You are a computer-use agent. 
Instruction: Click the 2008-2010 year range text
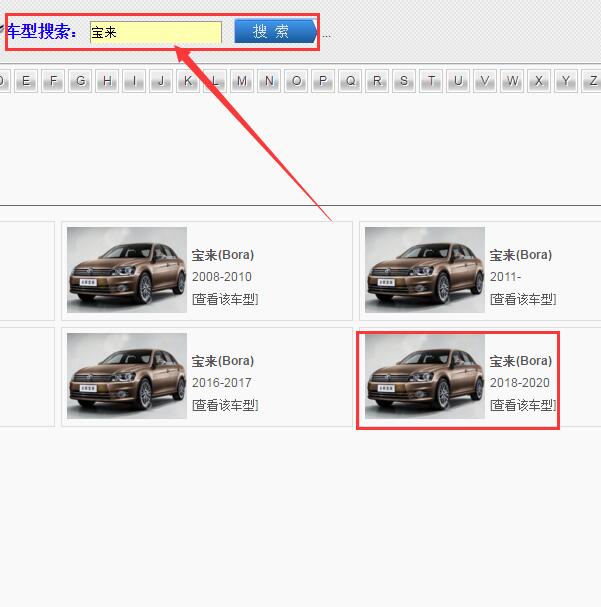(x=222, y=277)
